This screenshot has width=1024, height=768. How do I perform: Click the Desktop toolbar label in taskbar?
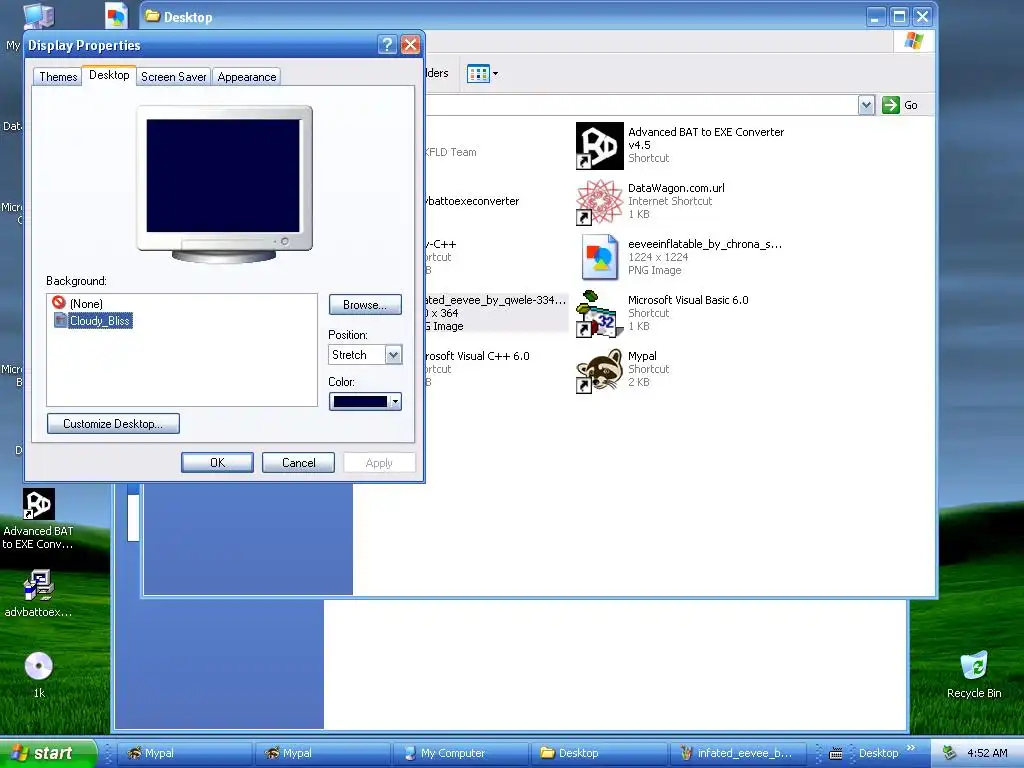(x=878, y=753)
